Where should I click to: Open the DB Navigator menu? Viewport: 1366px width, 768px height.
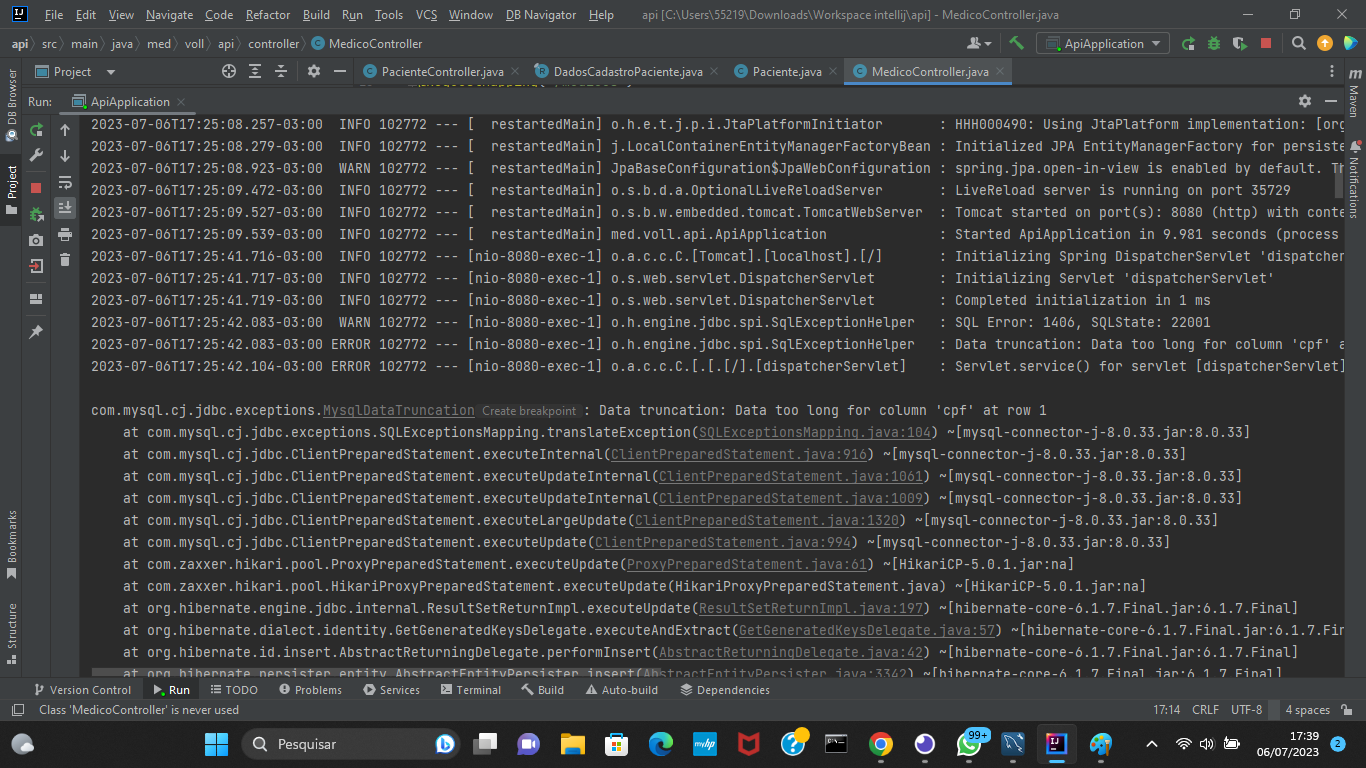pos(541,15)
